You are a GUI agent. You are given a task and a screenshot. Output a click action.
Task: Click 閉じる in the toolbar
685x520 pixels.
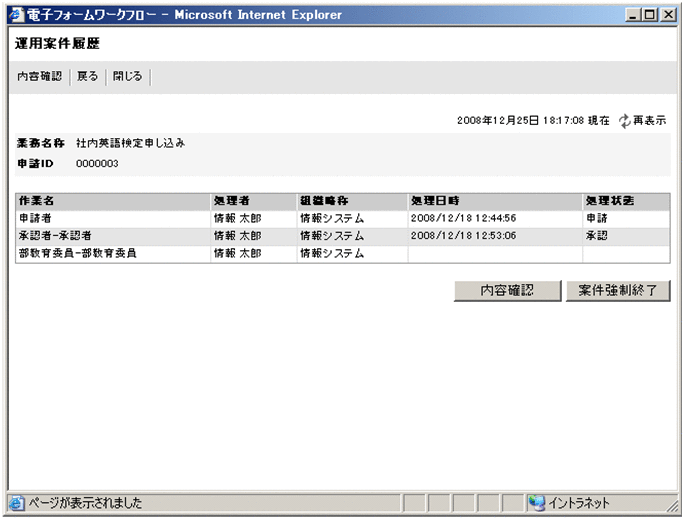pos(128,76)
